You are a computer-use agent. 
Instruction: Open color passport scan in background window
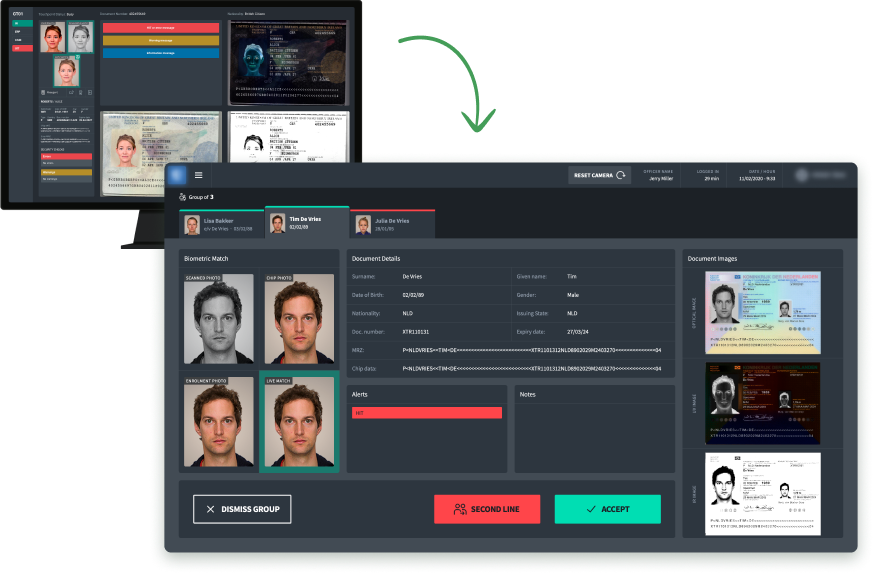coord(161,152)
